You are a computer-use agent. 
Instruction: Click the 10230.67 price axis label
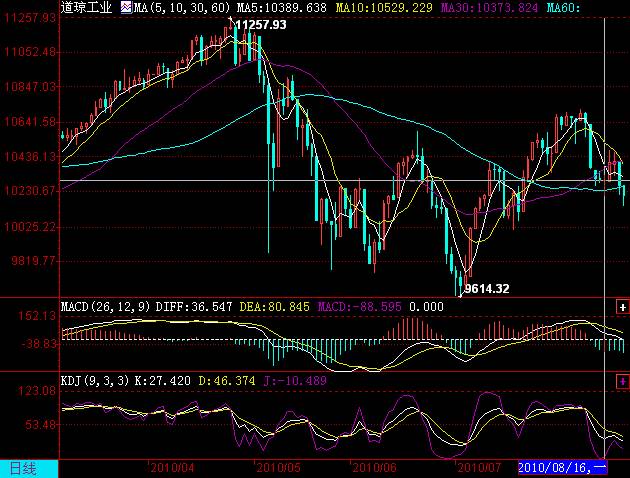(x=30, y=190)
